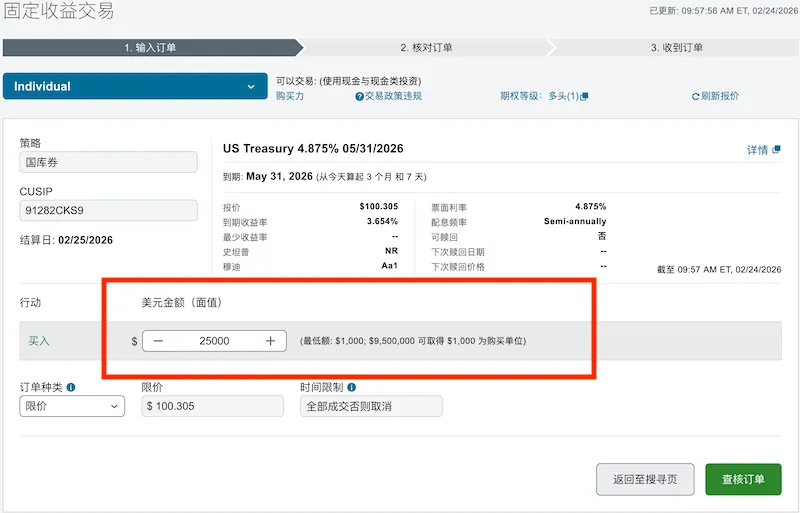
Task: Click the plus icon in amount stepper
Action: click(x=270, y=341)
